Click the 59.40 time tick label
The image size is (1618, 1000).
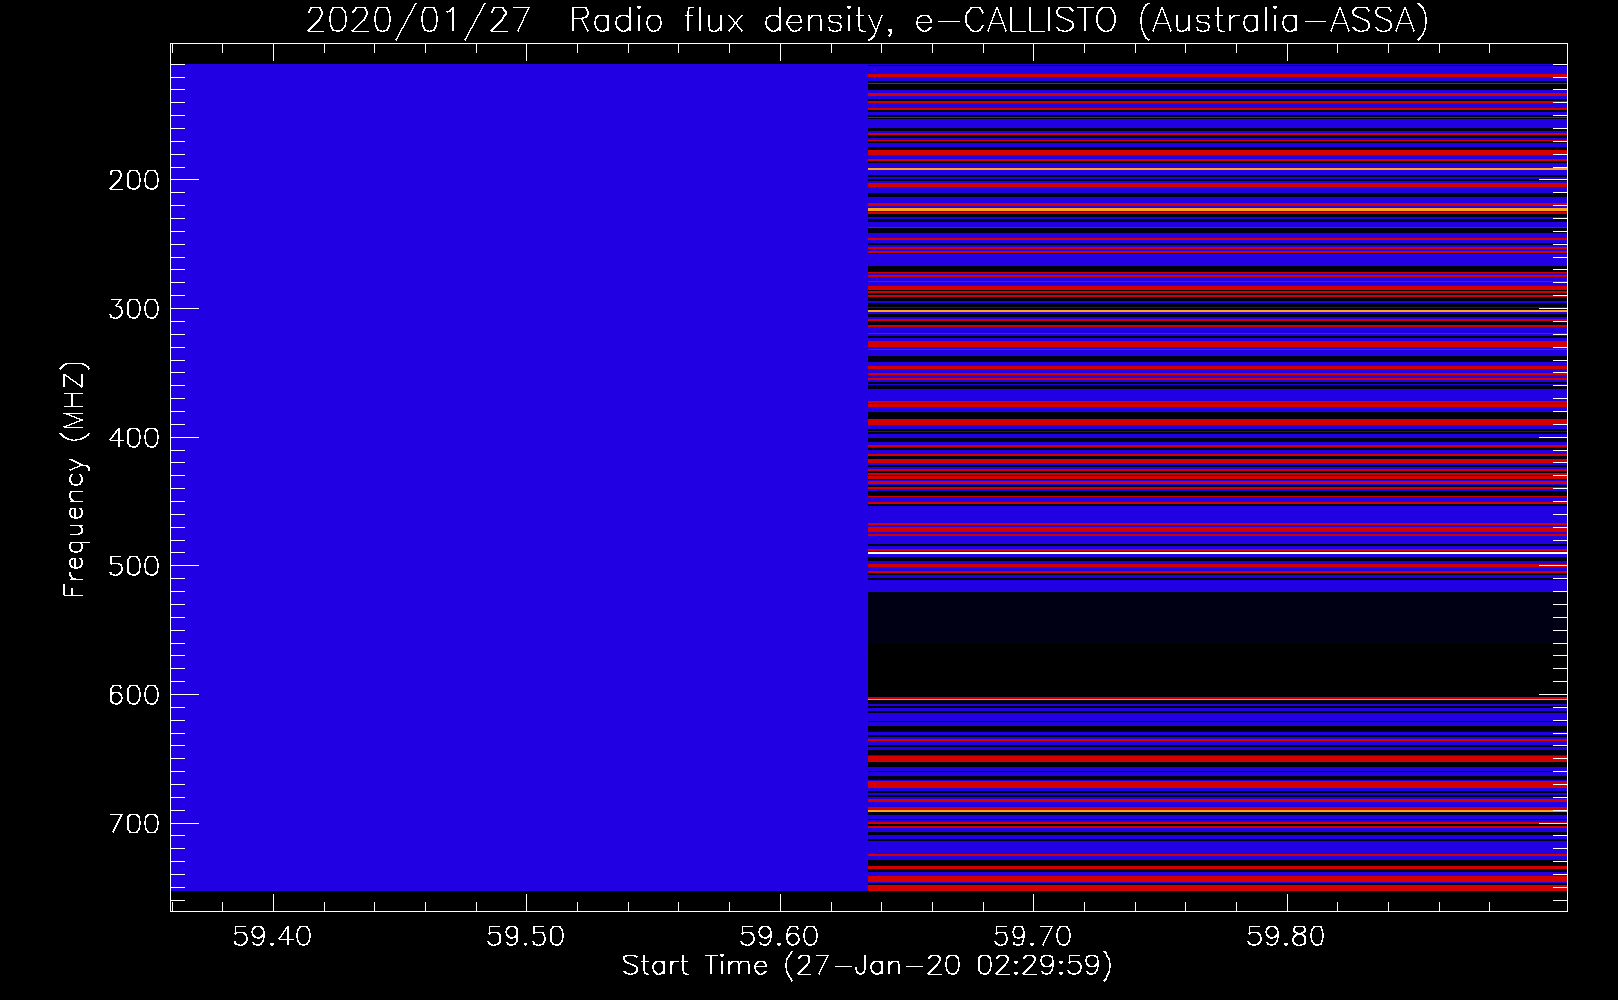pos(272,937)
